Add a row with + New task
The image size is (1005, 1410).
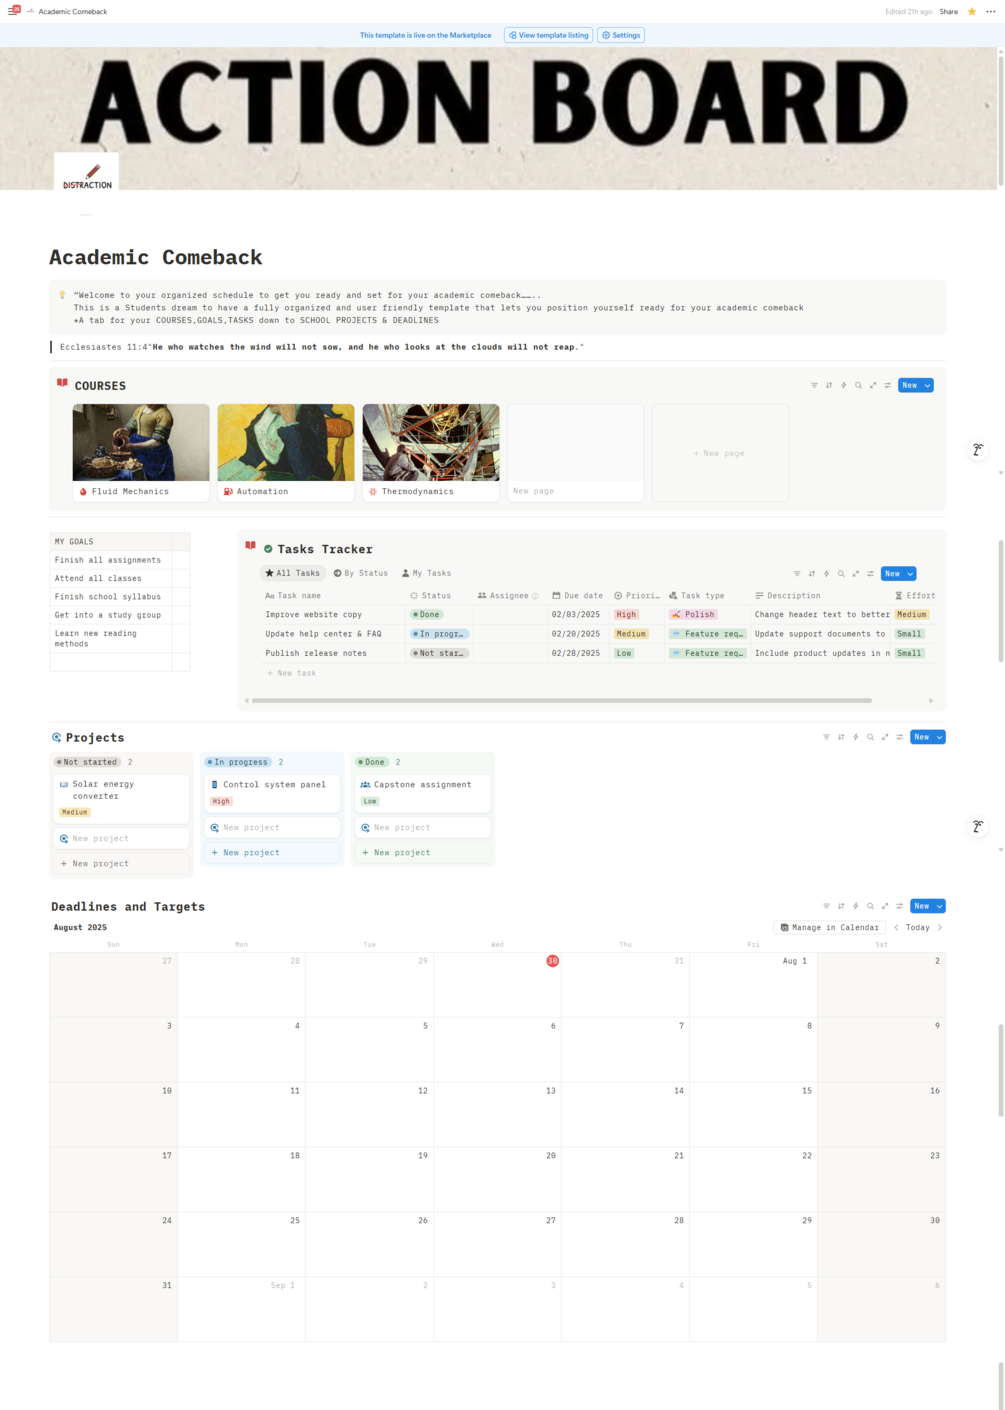click(x=291, y=673)
